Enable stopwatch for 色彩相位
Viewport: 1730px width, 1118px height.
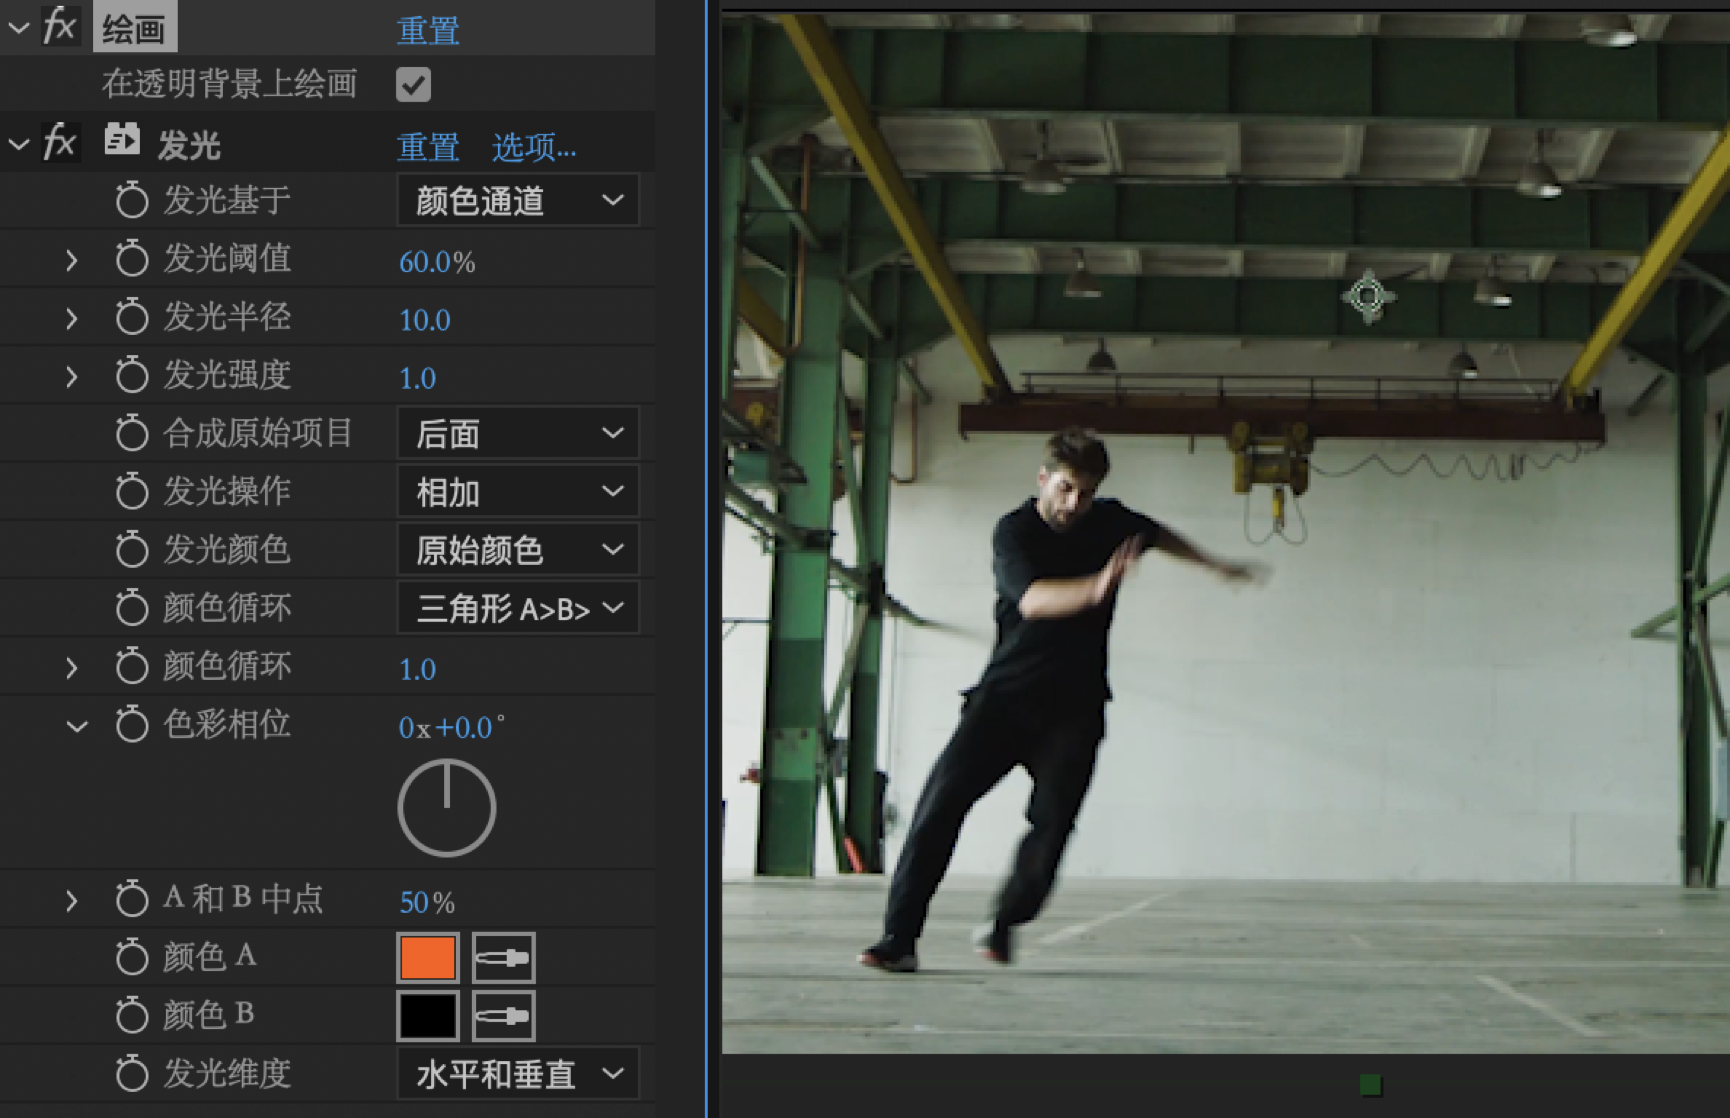(132, 724)
